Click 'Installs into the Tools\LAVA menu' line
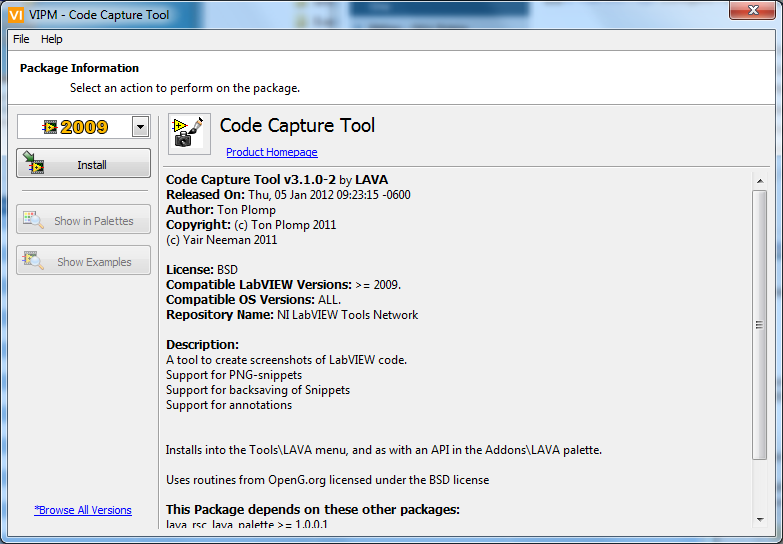This screenshot has width=783, height=544. pyautogui.click(x=384, y=450)
